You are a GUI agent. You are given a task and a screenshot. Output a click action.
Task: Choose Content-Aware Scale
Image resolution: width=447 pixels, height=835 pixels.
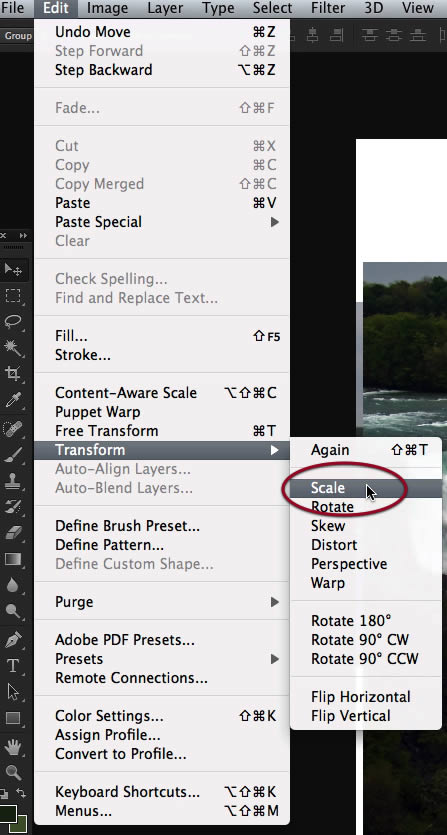(x=162, y=393)
